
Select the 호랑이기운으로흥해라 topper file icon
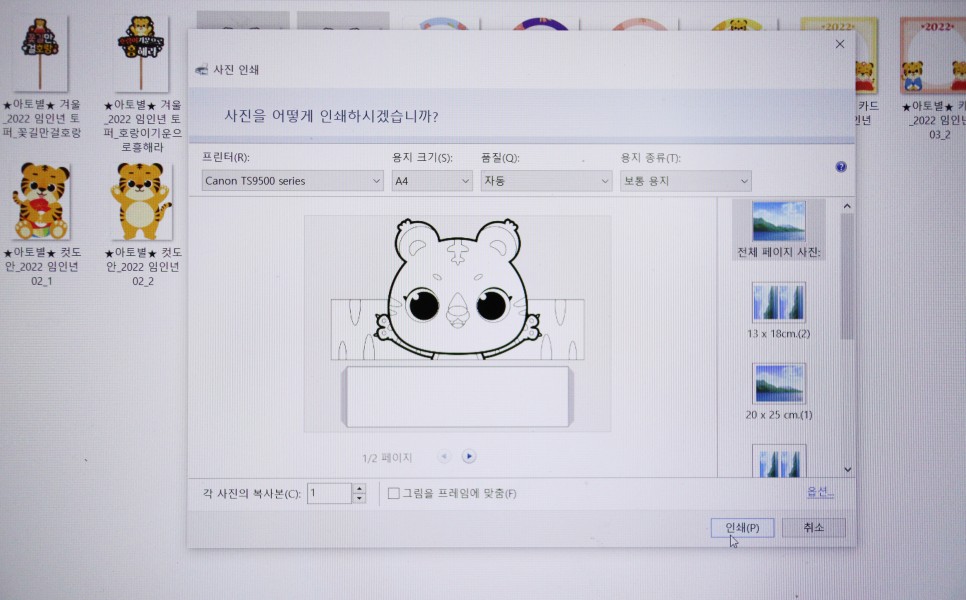point(142,54)
